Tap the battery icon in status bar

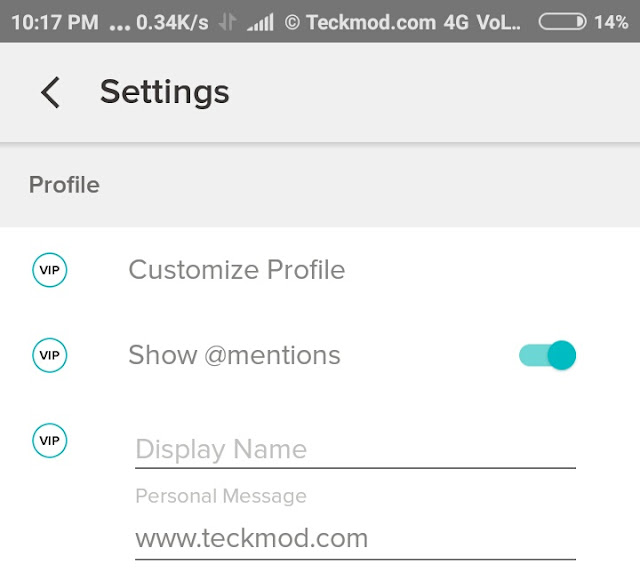click(562, 21)
